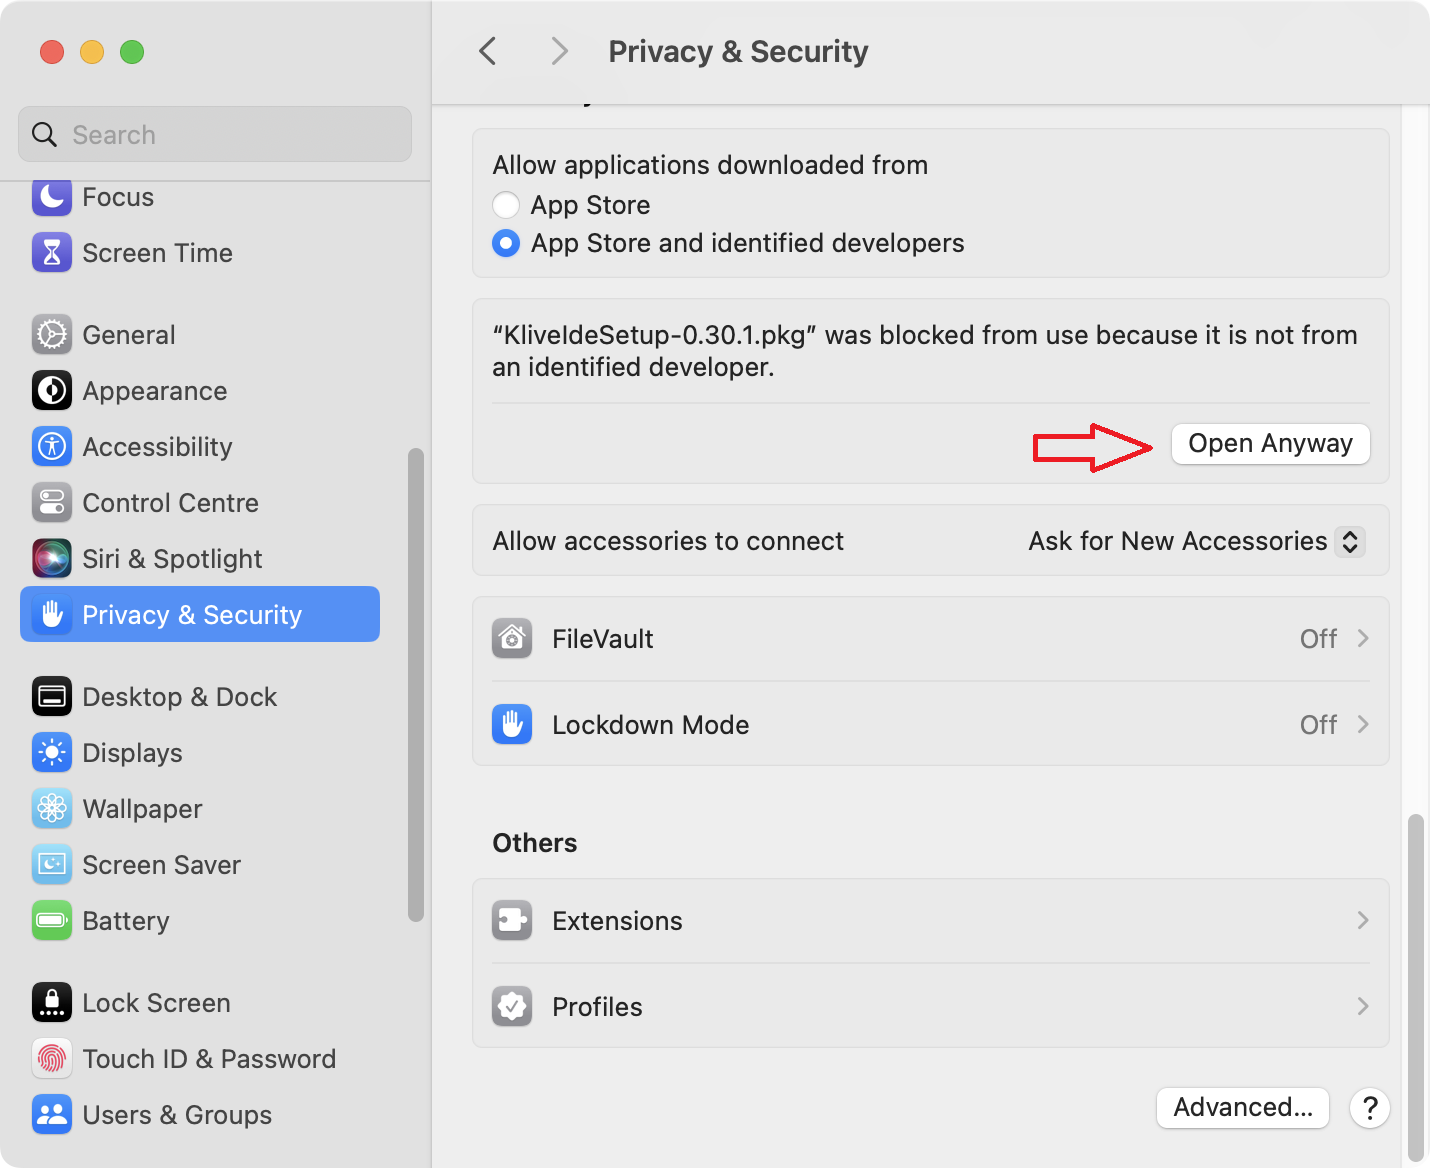Open the Allow accessories to connect dropdown
The height and width of the screenshot is (1168, 1430).
click(1197, 541)
